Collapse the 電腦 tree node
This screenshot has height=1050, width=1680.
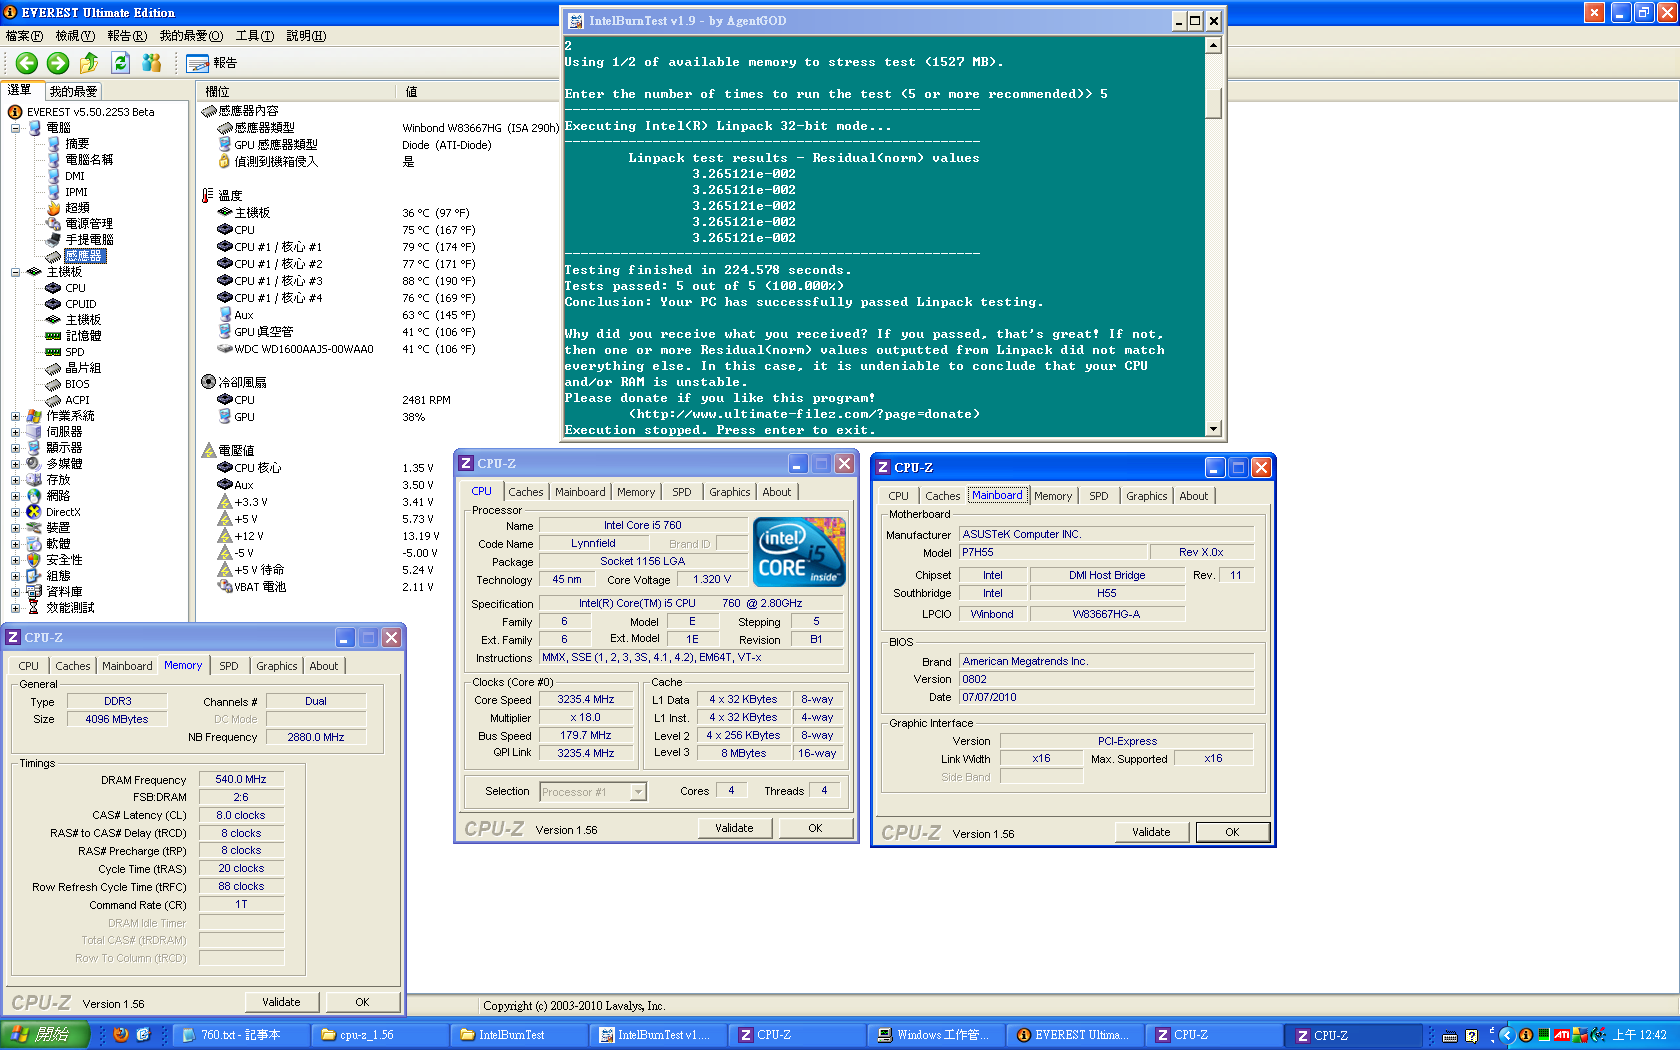(x=15, y=128)
